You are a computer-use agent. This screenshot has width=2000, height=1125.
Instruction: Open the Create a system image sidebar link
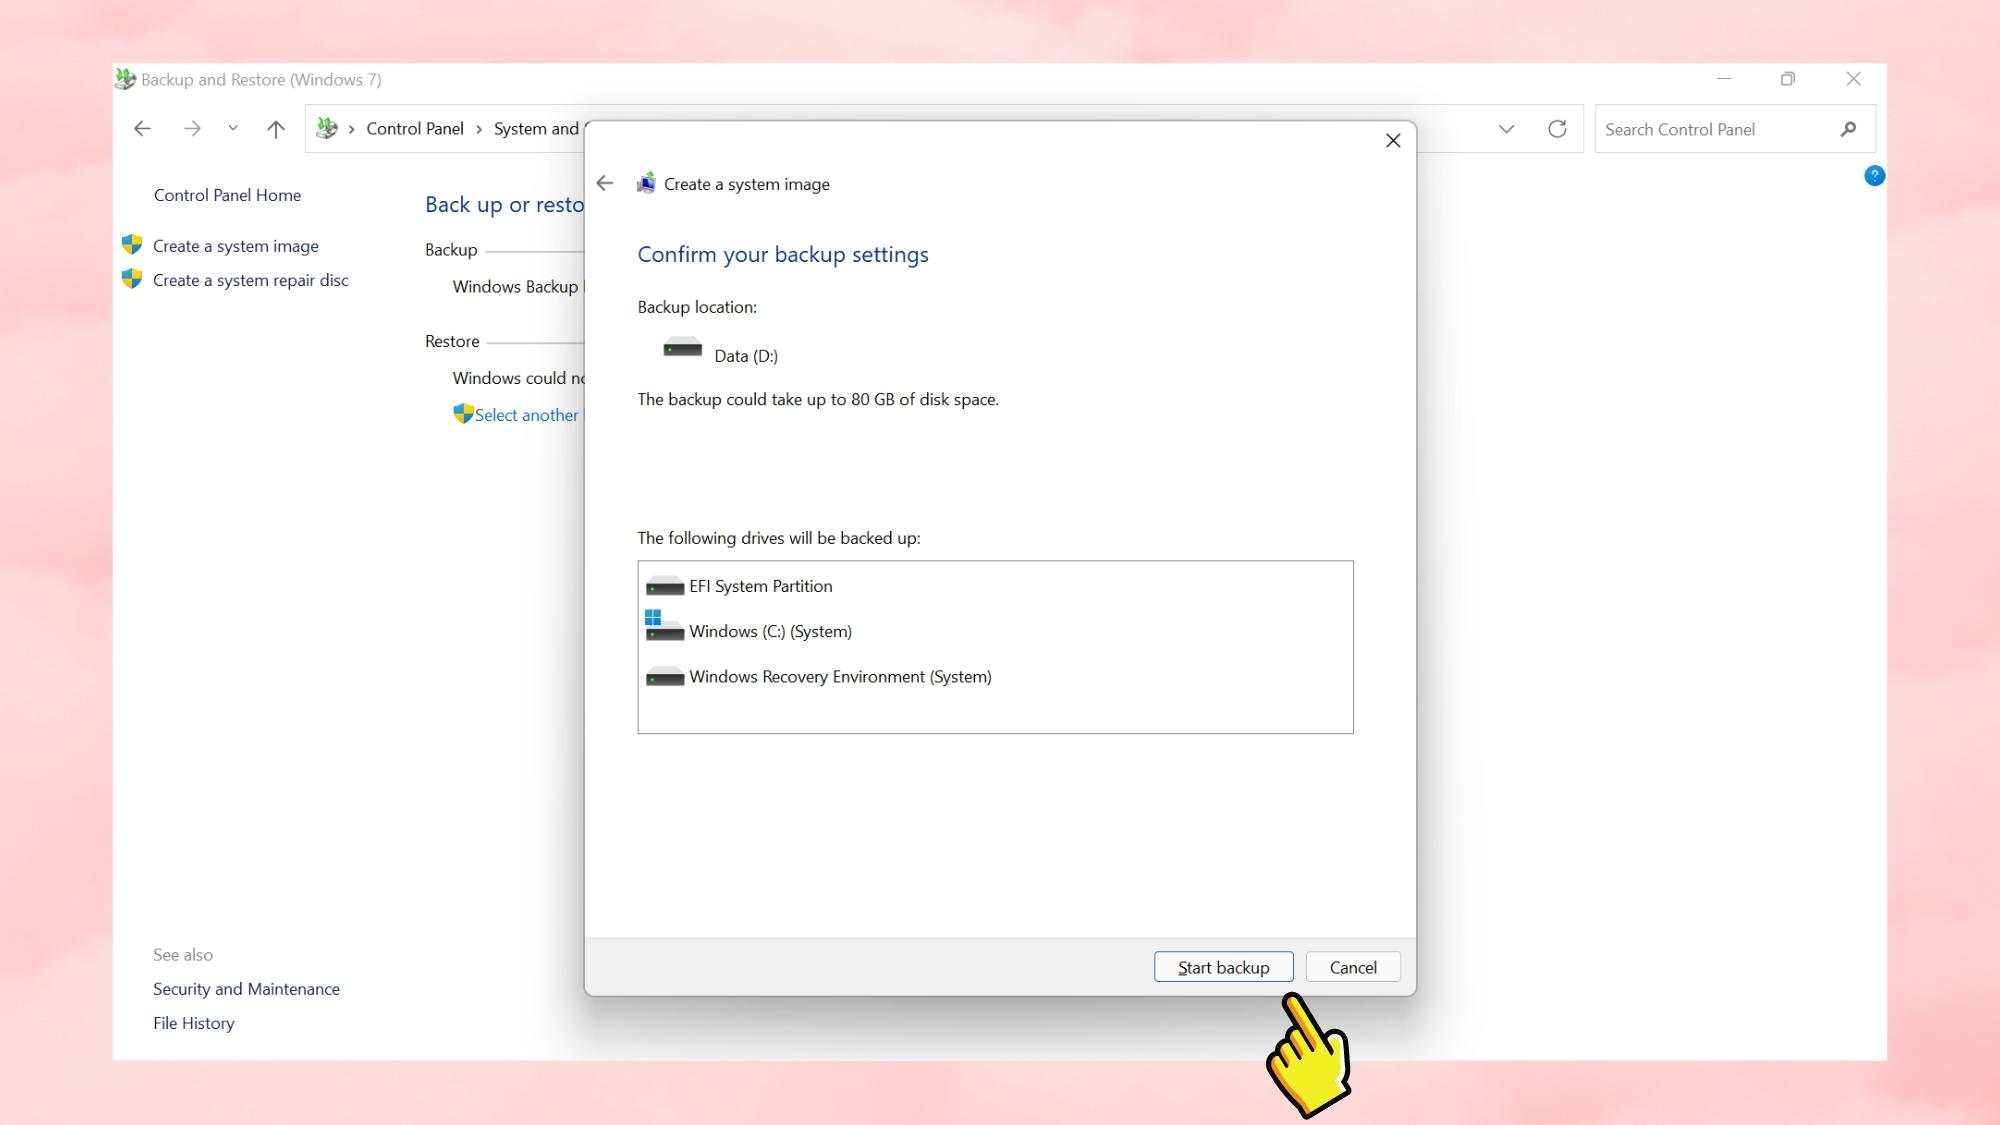[x=236, y=246]
